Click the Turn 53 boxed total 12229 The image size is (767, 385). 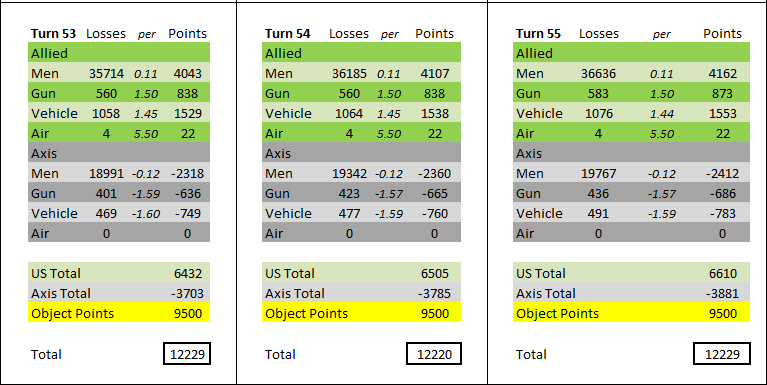pos(187,354)
